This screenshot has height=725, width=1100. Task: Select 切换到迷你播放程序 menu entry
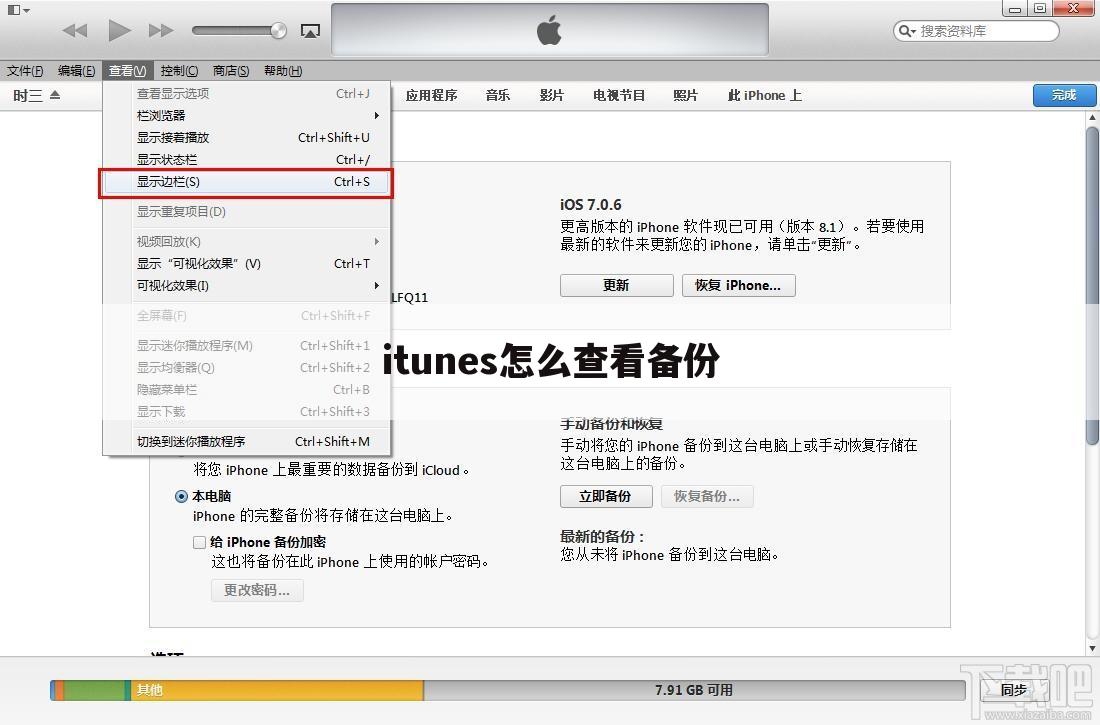pos(247,441)
